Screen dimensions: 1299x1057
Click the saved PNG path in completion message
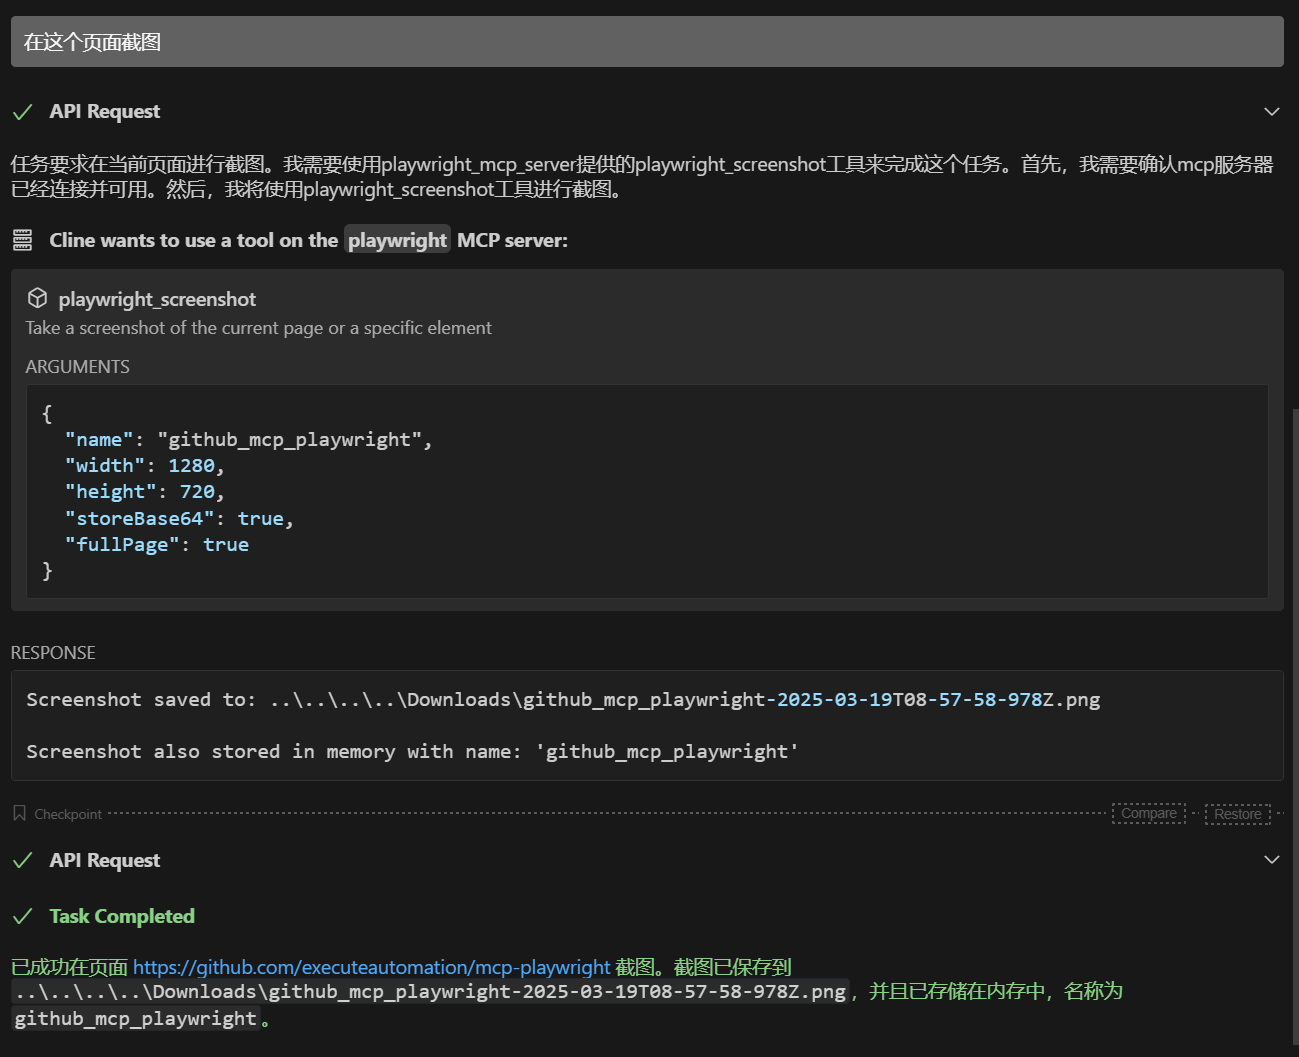point(430,992)
